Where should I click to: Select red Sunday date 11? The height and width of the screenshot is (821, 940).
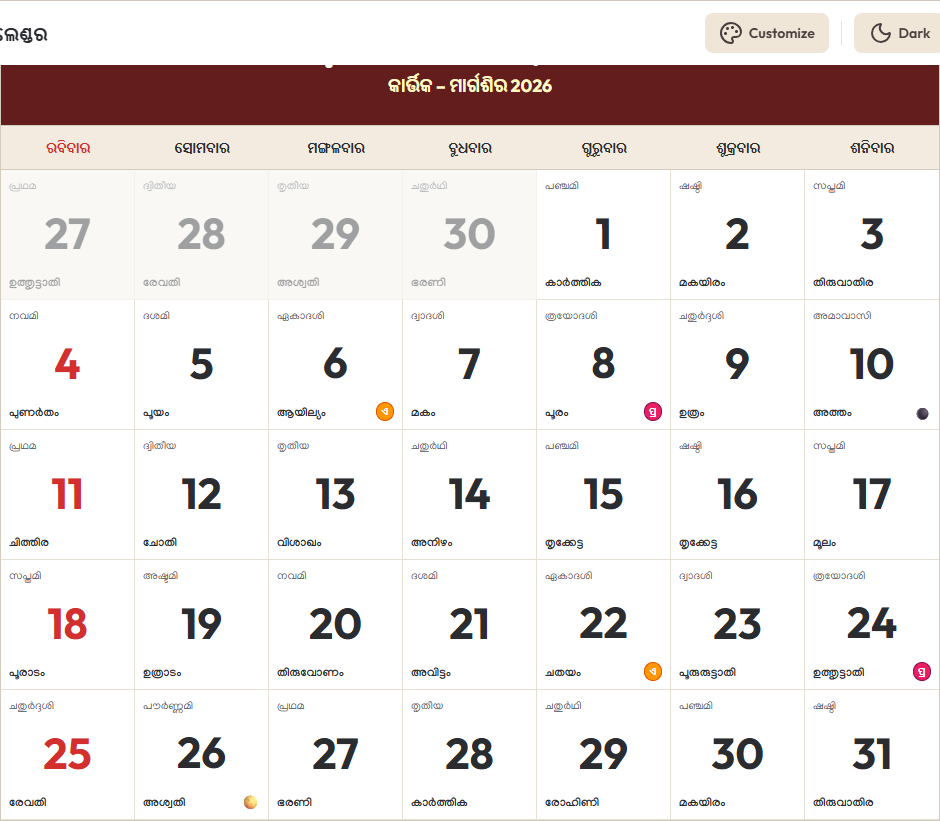68,495
